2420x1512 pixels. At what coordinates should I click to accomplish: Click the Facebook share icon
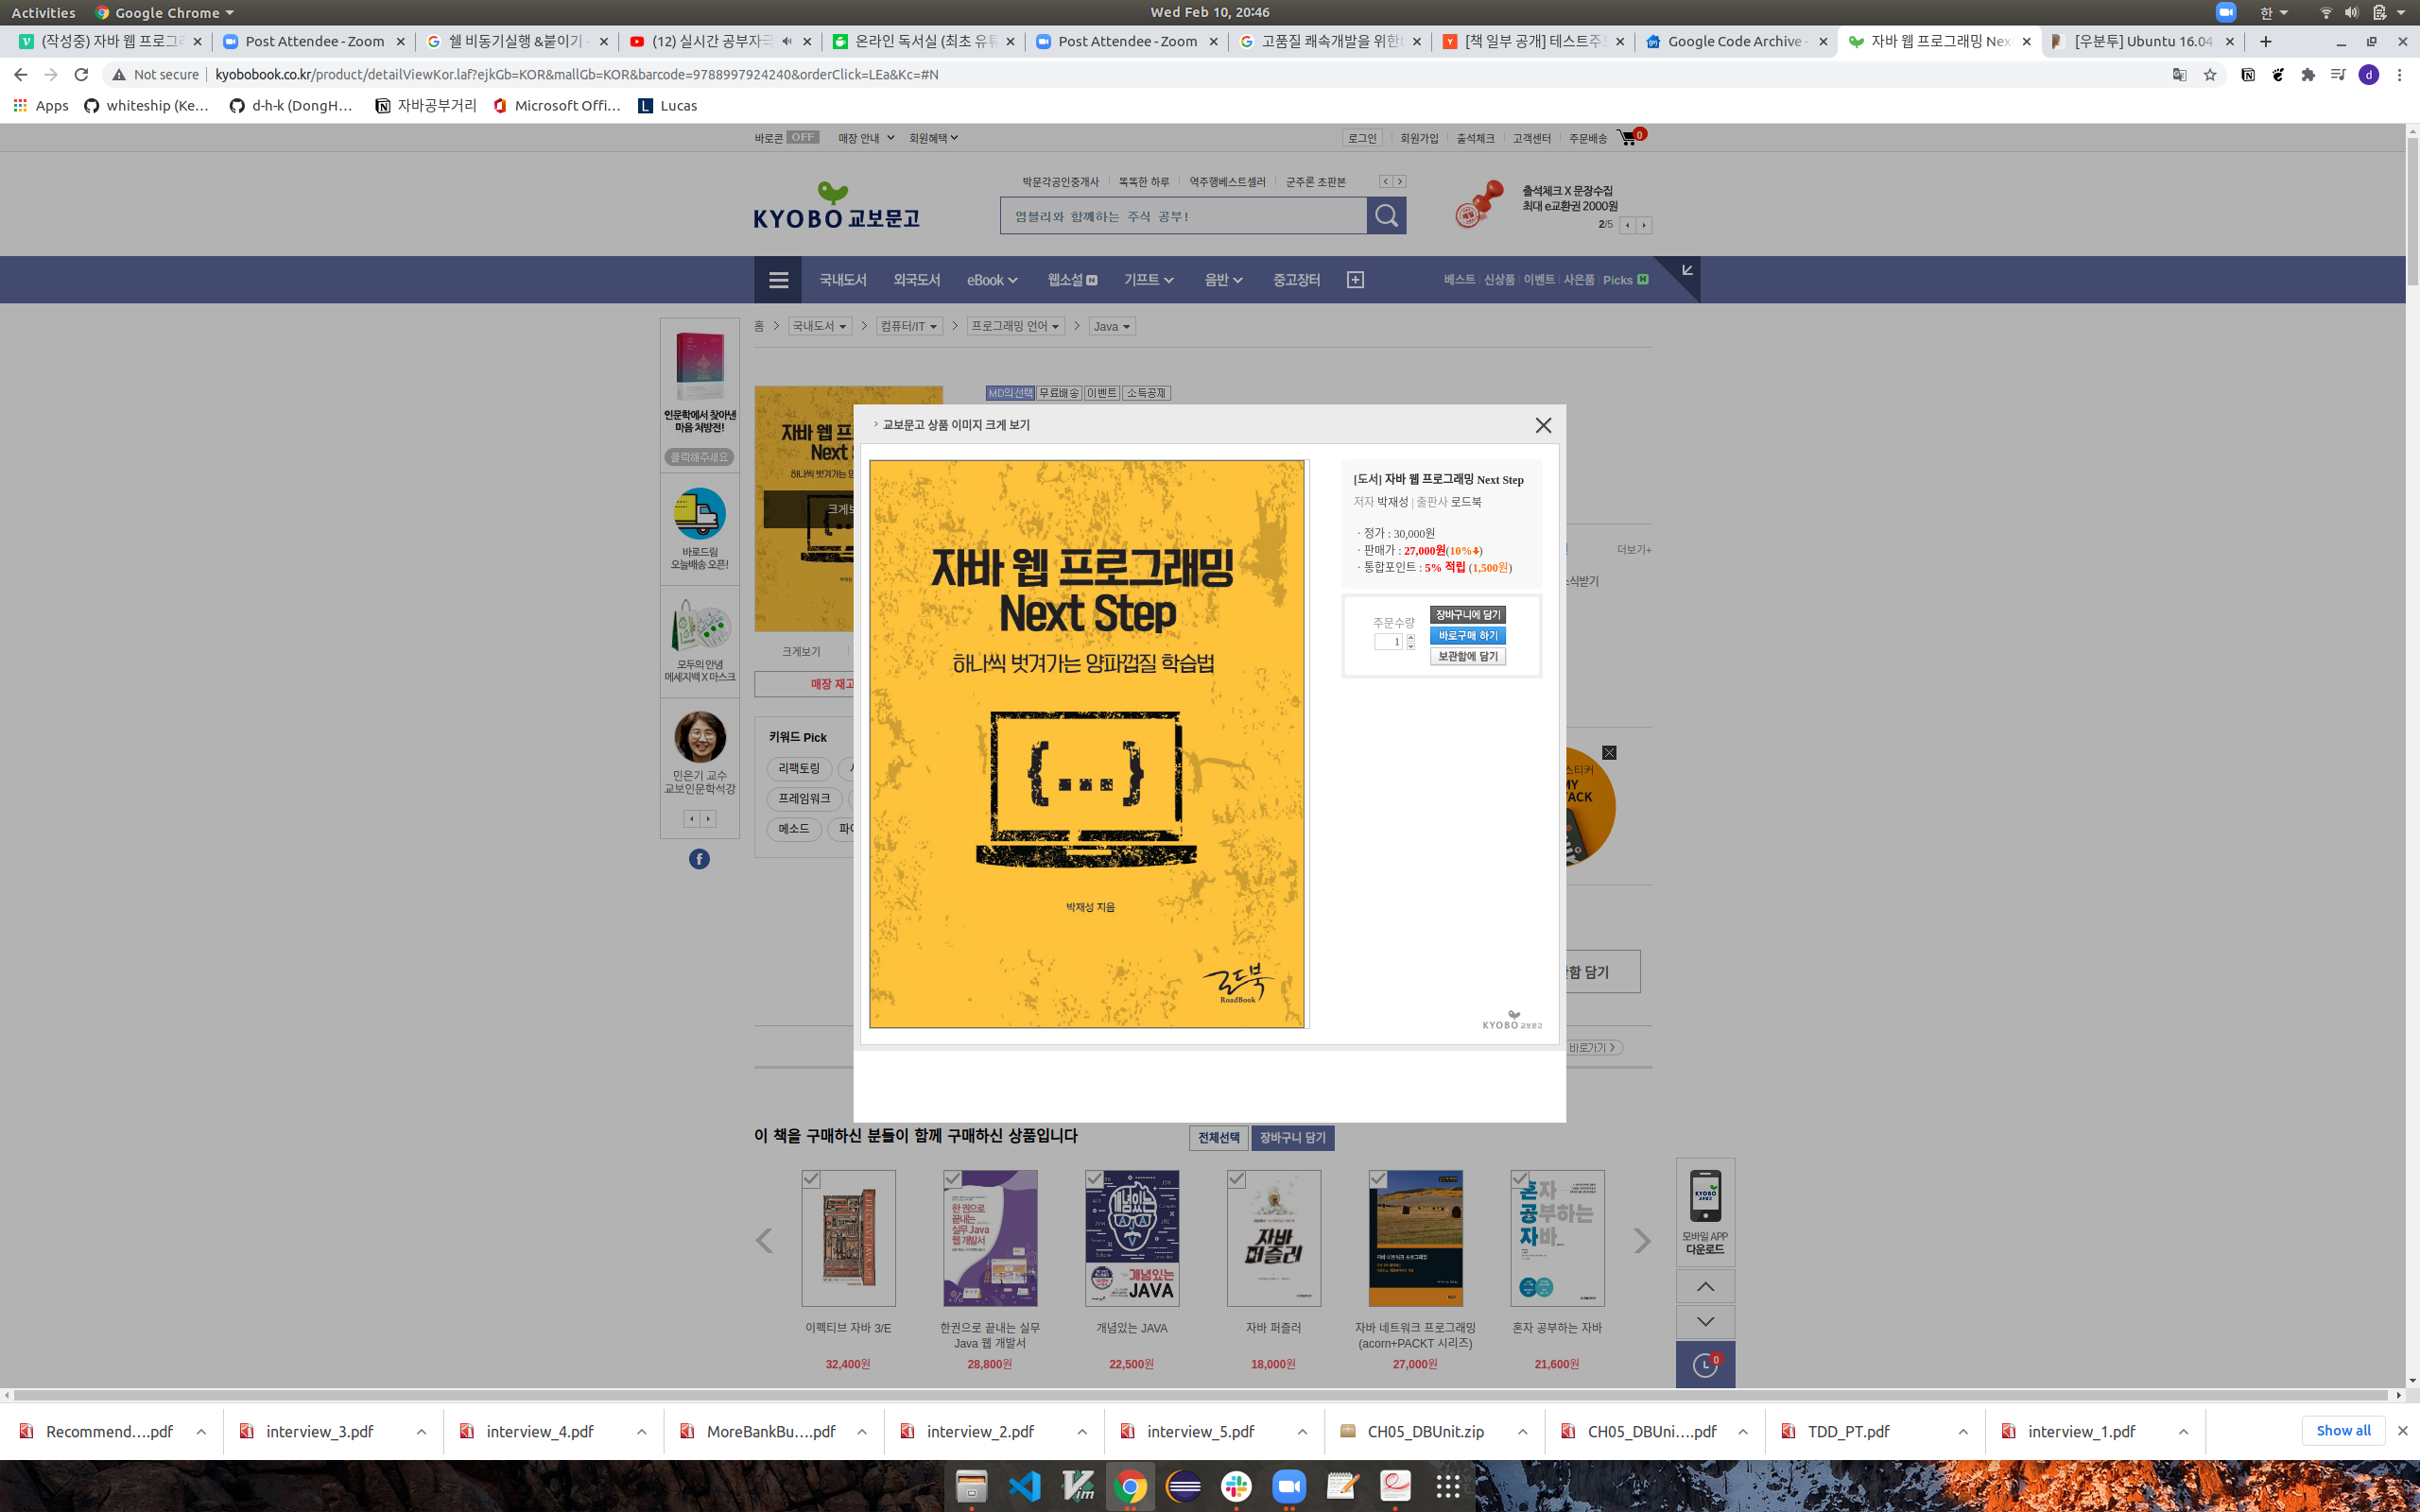[699, 859]
